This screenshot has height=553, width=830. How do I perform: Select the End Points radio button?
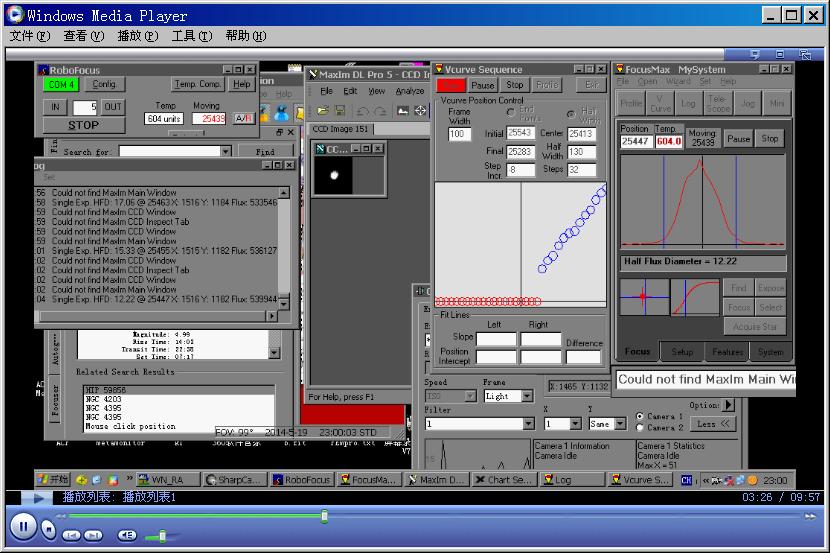pos(510,112)
